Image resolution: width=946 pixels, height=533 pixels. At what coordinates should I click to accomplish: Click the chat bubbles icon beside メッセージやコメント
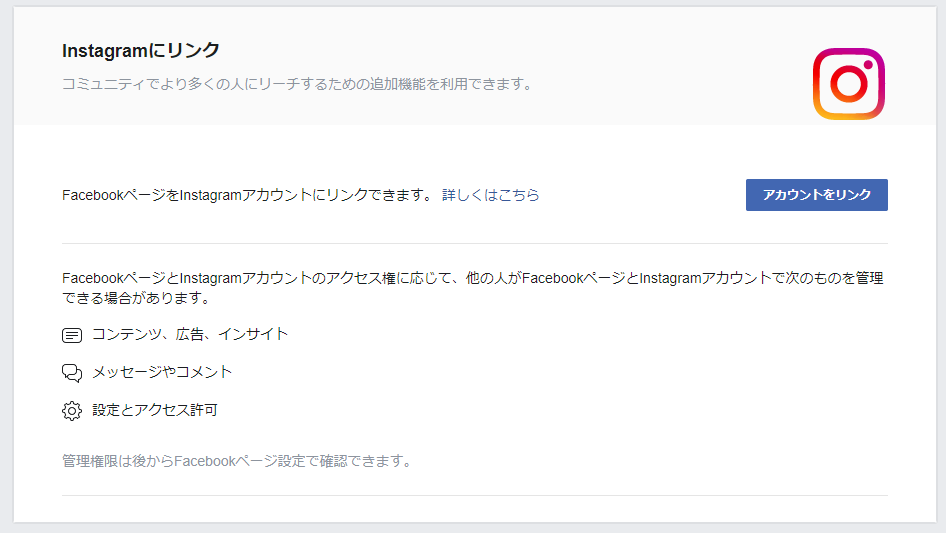click(x=72, y=373)
